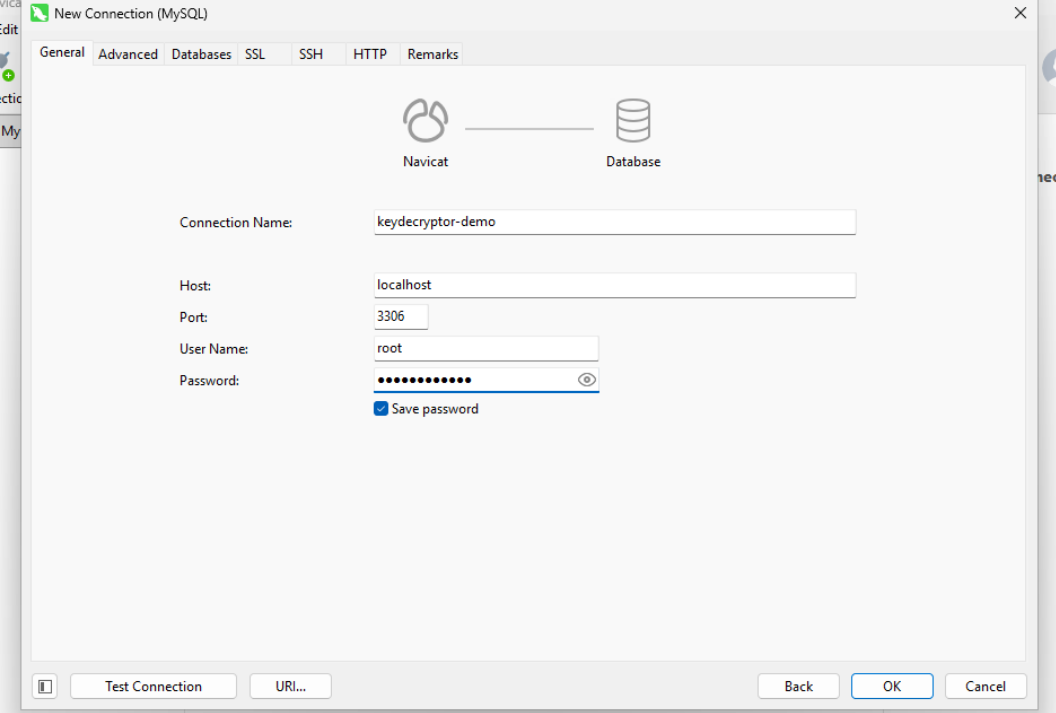
Task: Open the URI dialog
Action: 290,686
